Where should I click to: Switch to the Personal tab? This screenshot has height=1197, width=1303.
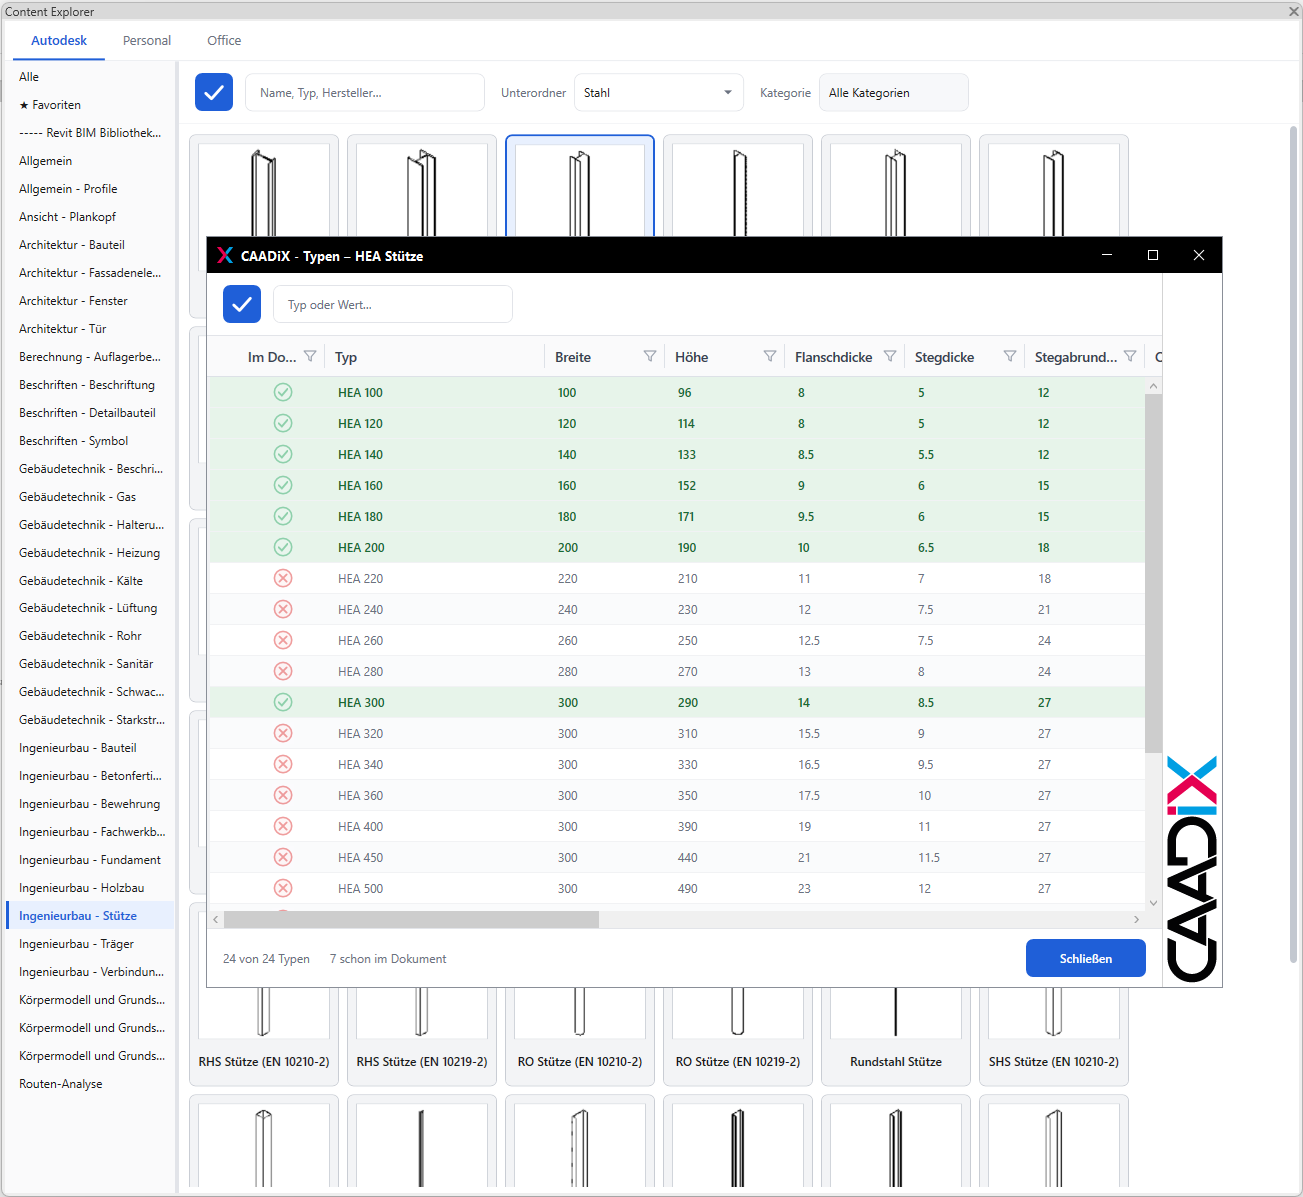(147, 41)
